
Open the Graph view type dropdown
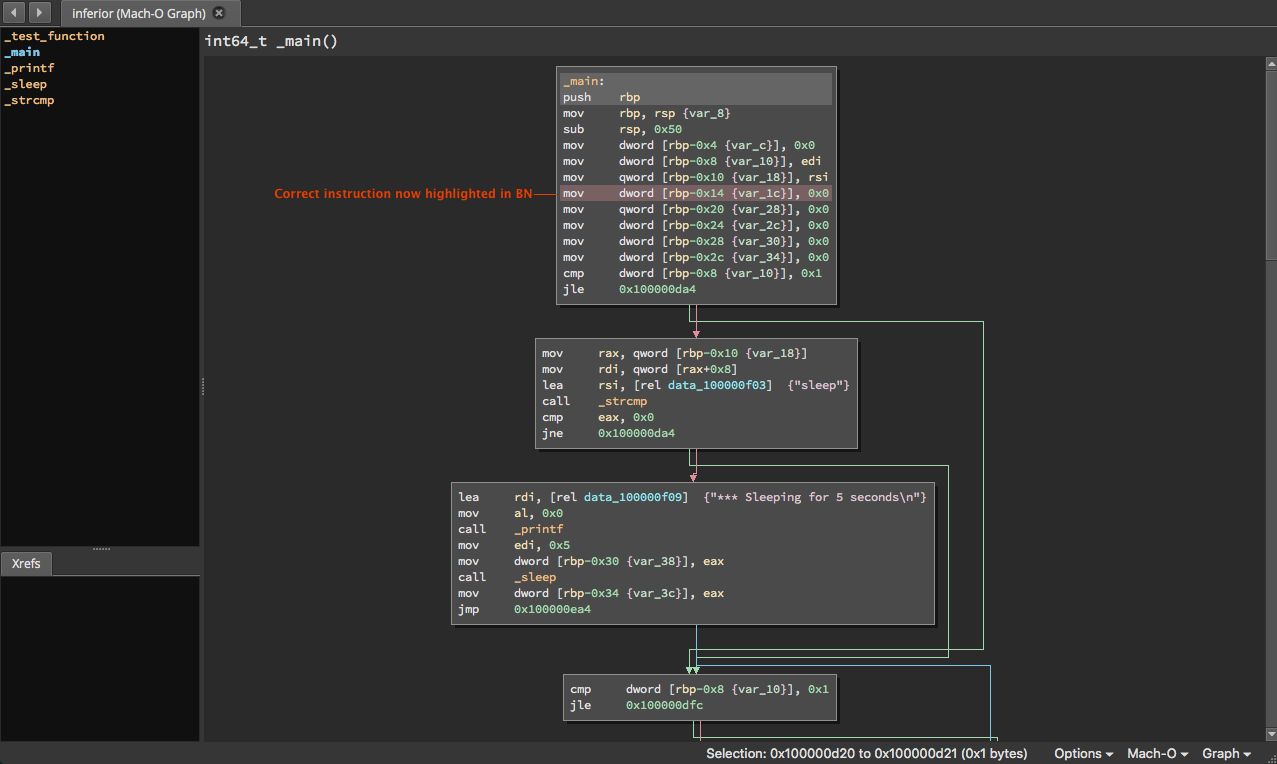coord(1226,753)
